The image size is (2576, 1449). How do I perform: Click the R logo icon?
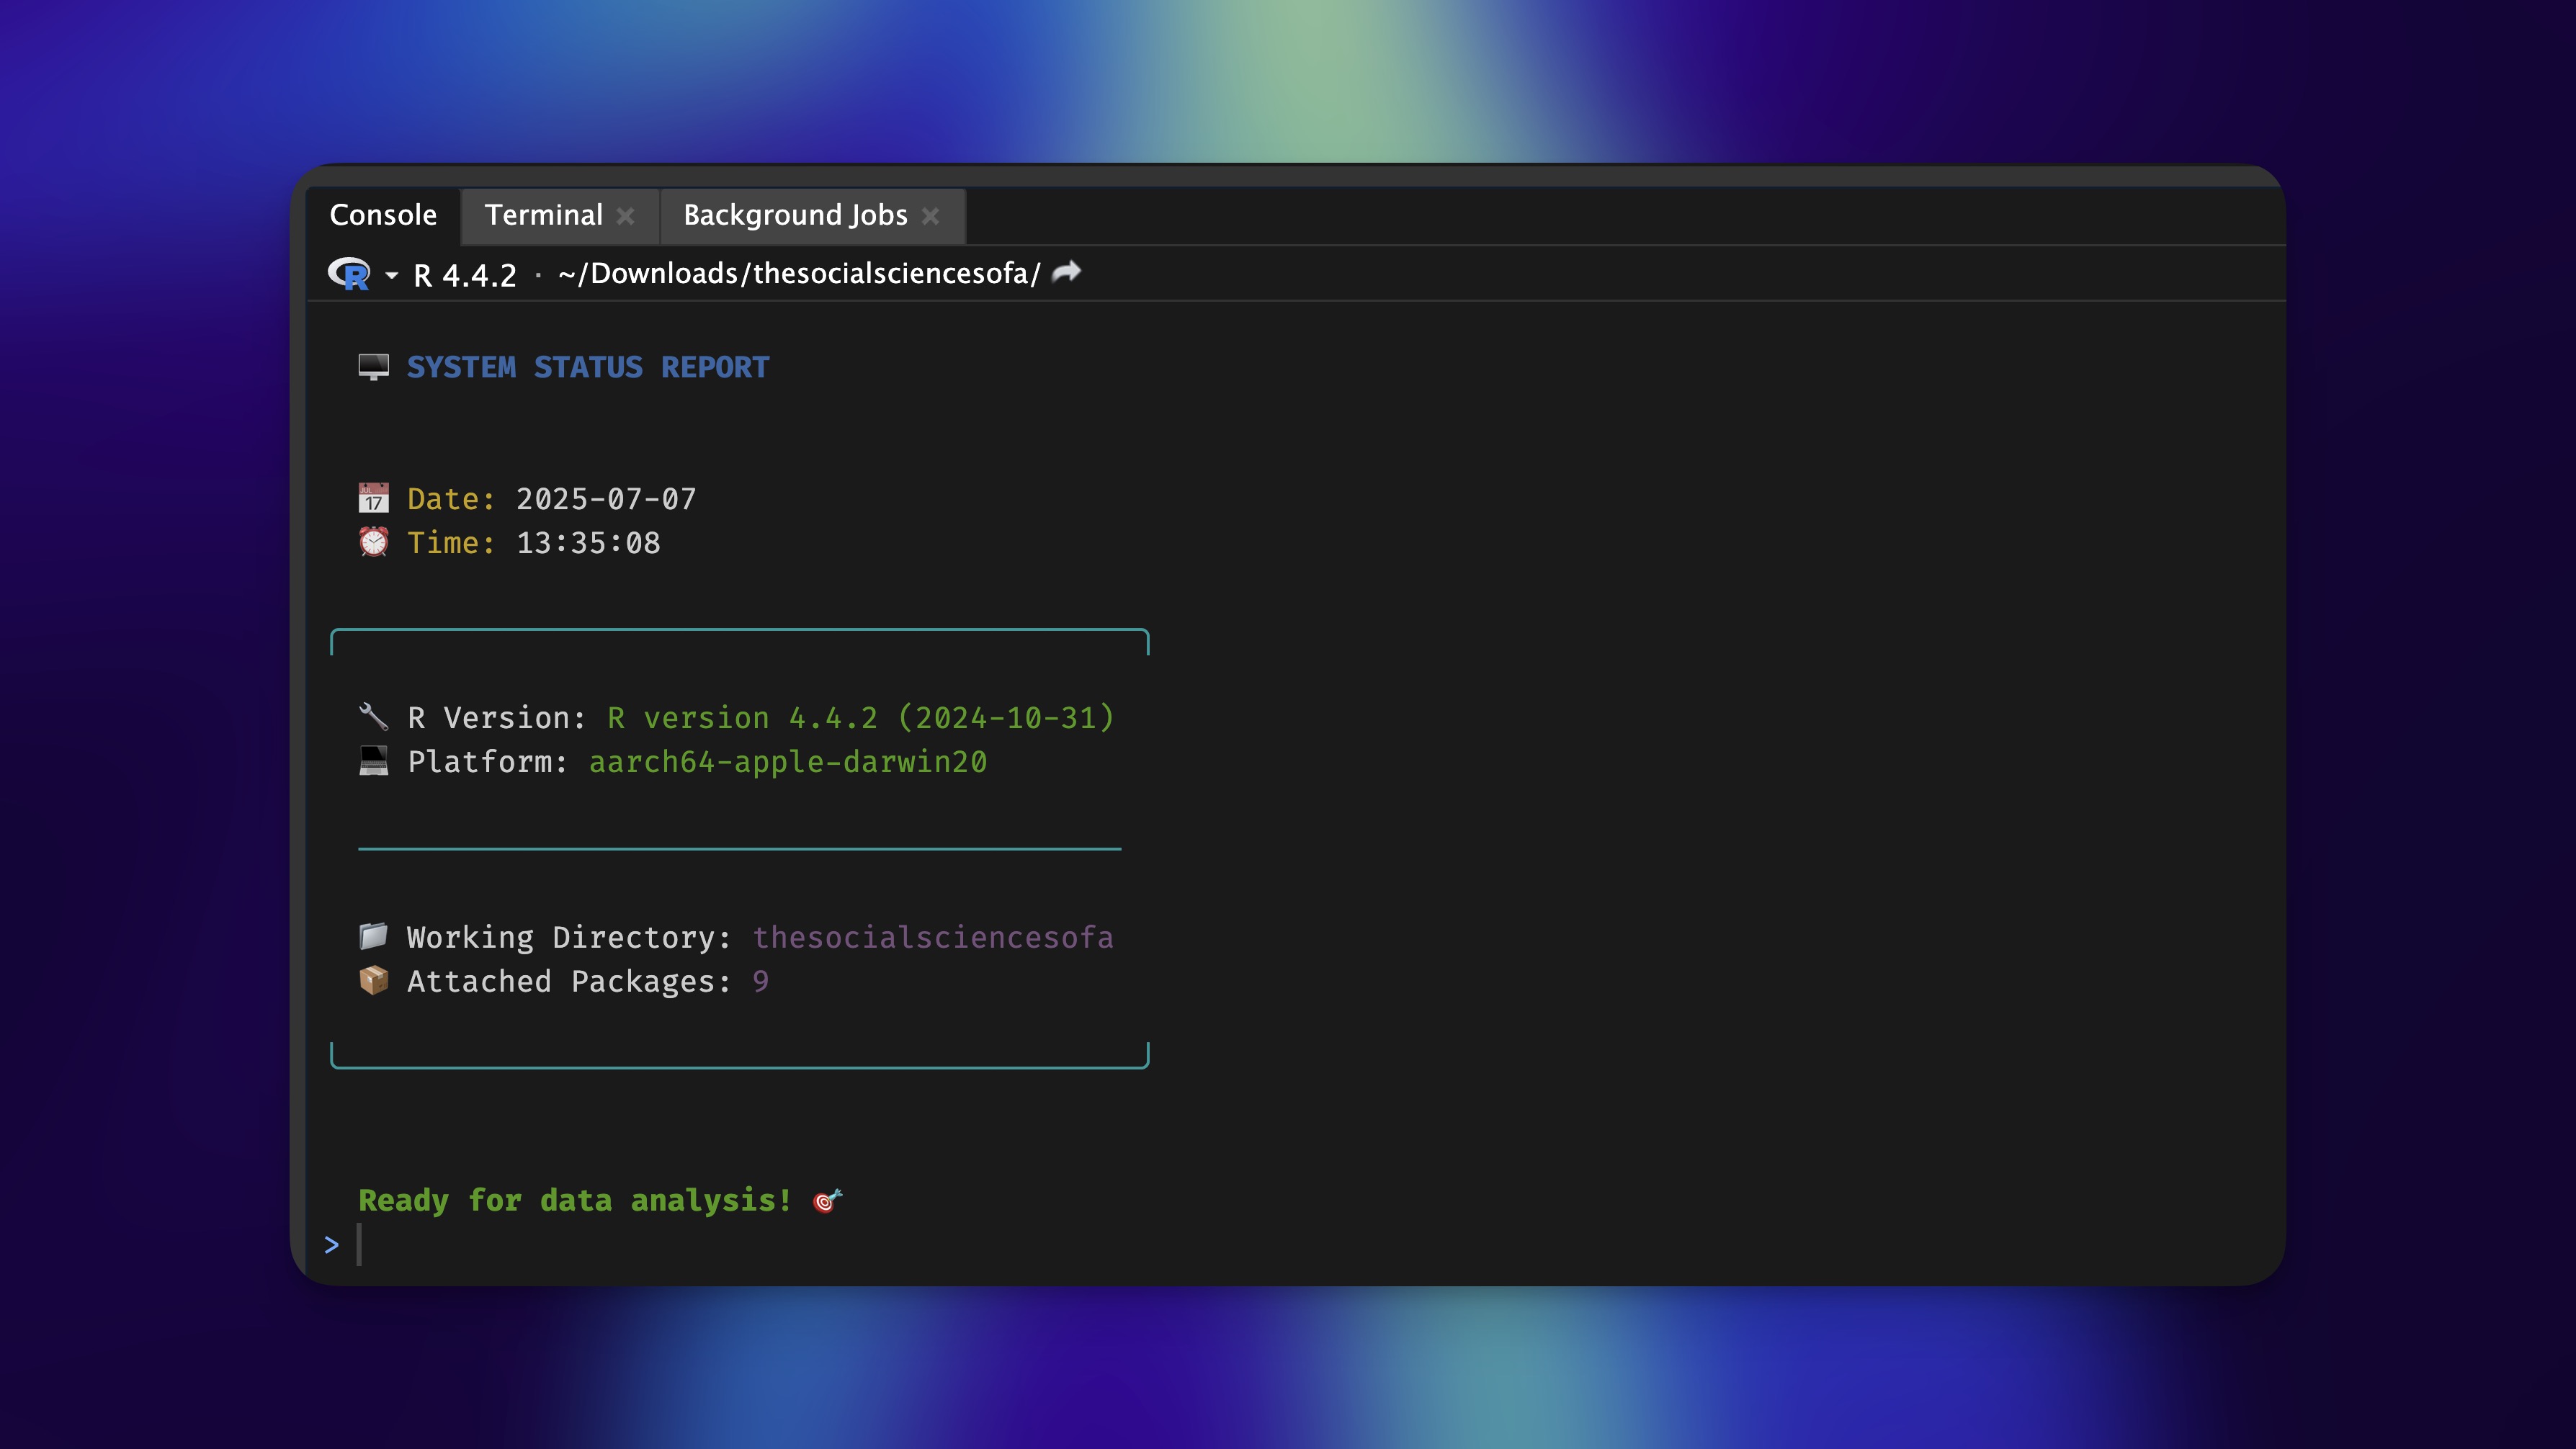pyautogui.click(x=349, y=274)
